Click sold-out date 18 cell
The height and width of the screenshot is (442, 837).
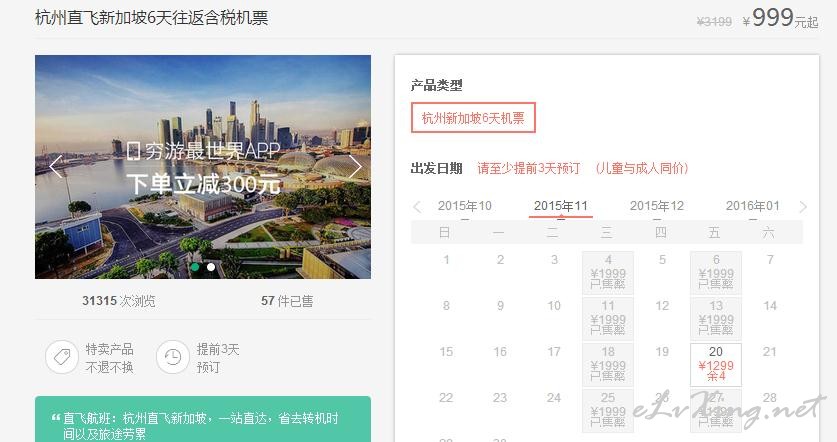tap(608, 365)
